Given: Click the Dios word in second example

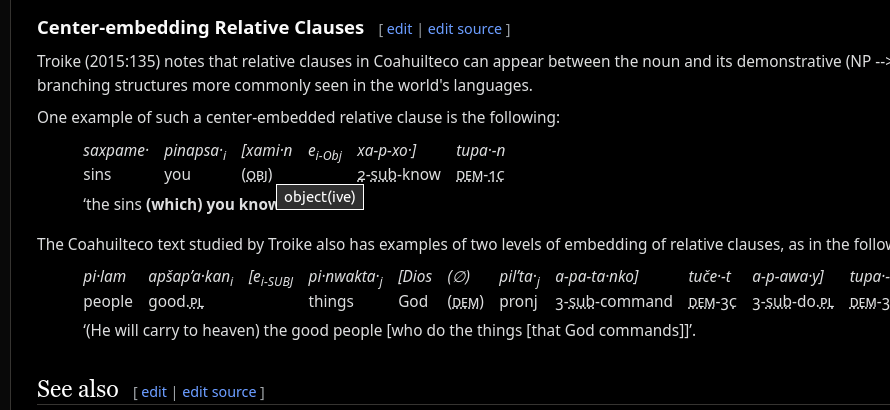Looking at the screenshot, I should click(415, 277).
